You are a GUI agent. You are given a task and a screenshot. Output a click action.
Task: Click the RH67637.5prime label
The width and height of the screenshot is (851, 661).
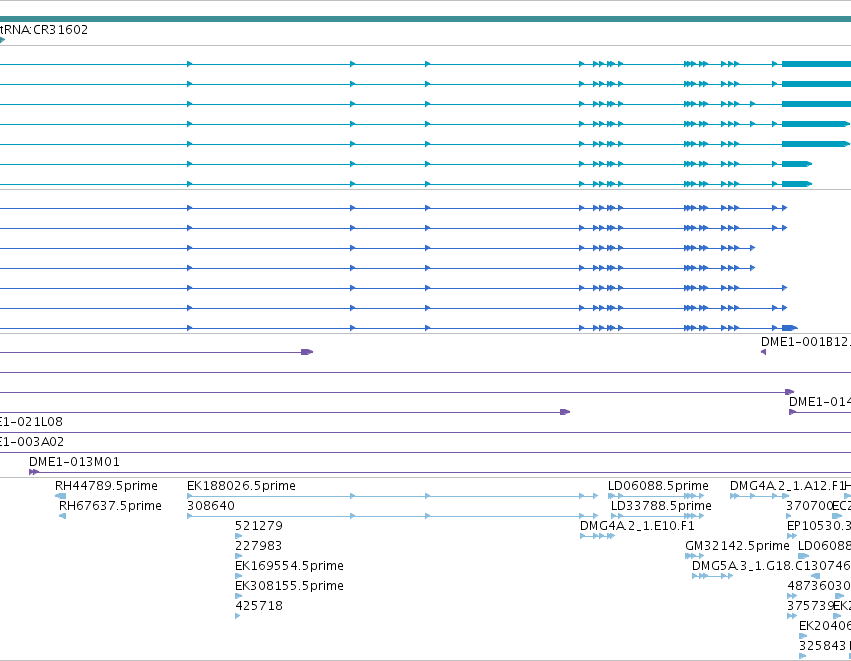tap(110, 506)
